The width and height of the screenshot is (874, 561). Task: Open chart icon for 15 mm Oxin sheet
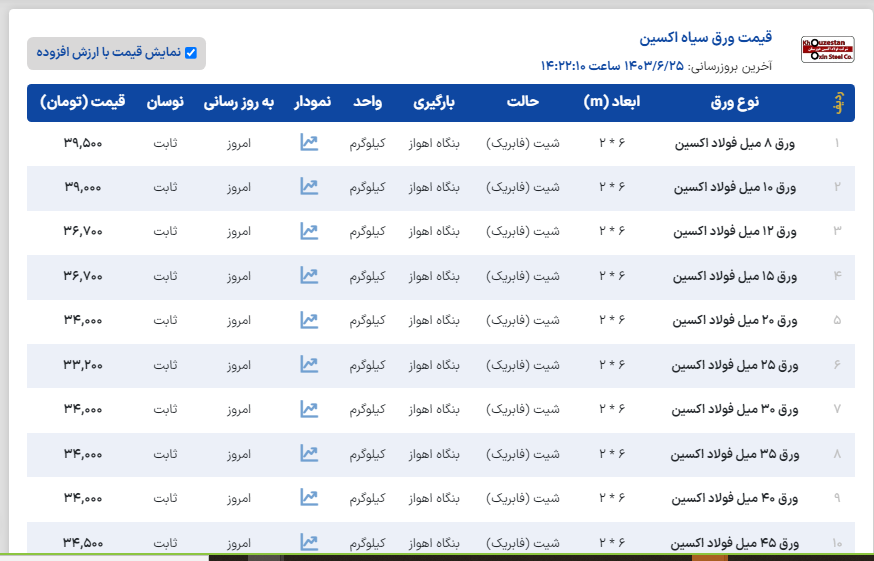point(309,276)
